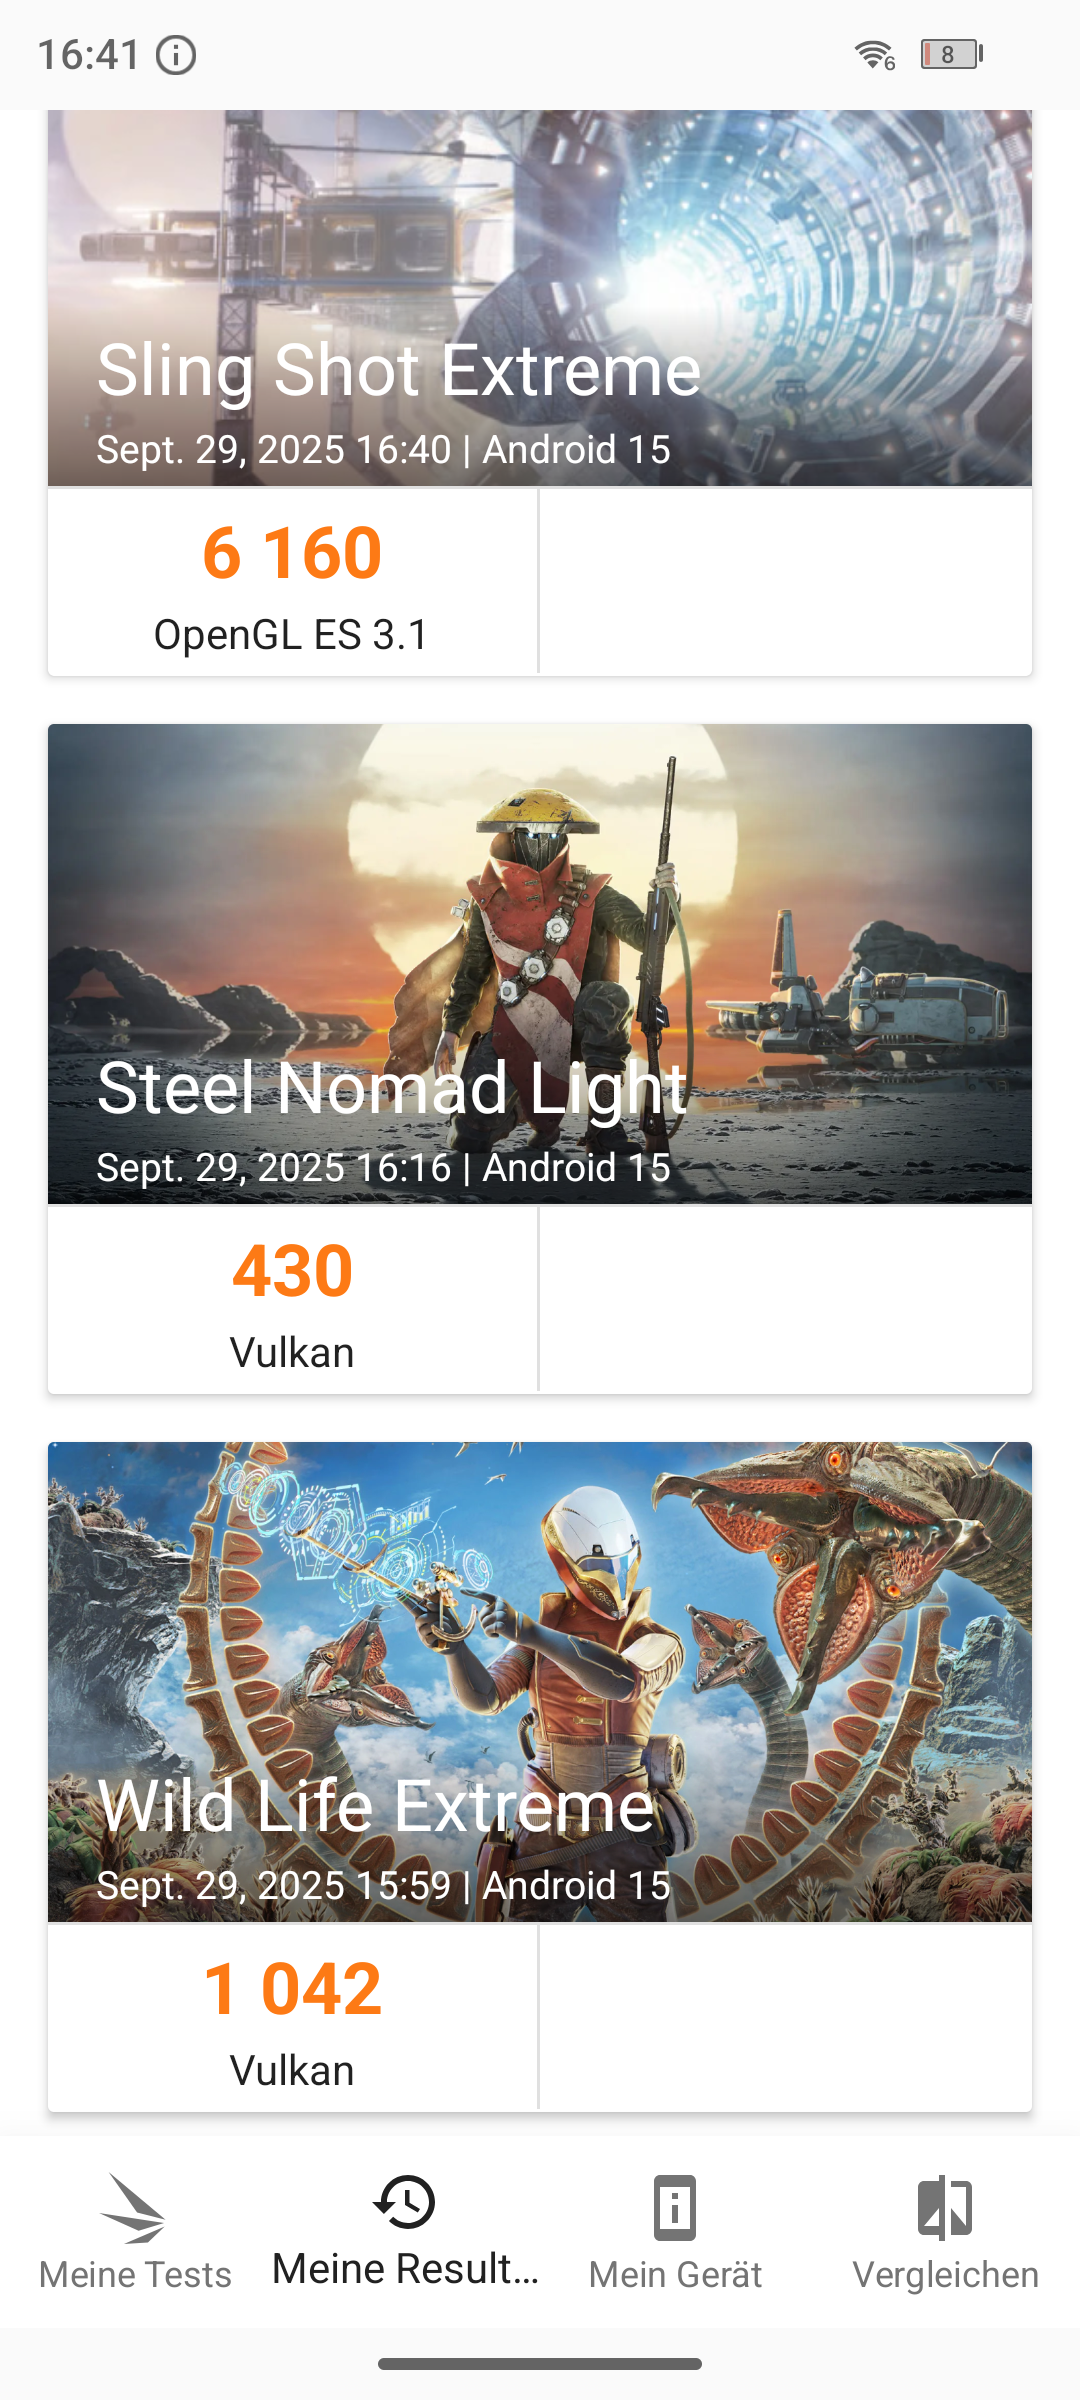Select the 430 Vulkan score

tap(292, 1300)
